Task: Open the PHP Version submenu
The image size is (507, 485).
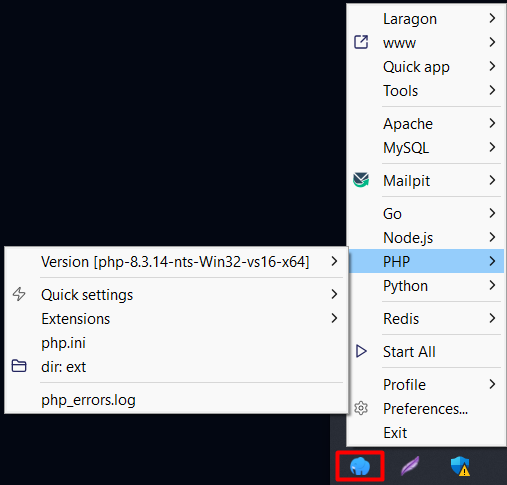Action: (176, 262)
